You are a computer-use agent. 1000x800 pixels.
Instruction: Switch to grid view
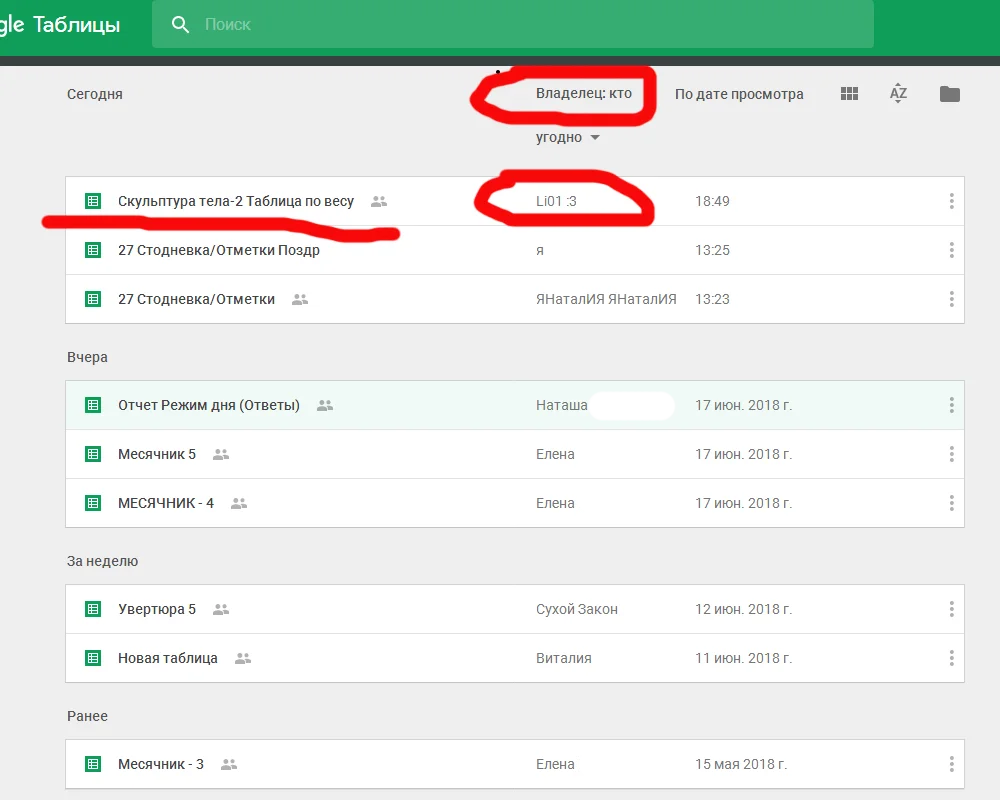coord(849,94)
